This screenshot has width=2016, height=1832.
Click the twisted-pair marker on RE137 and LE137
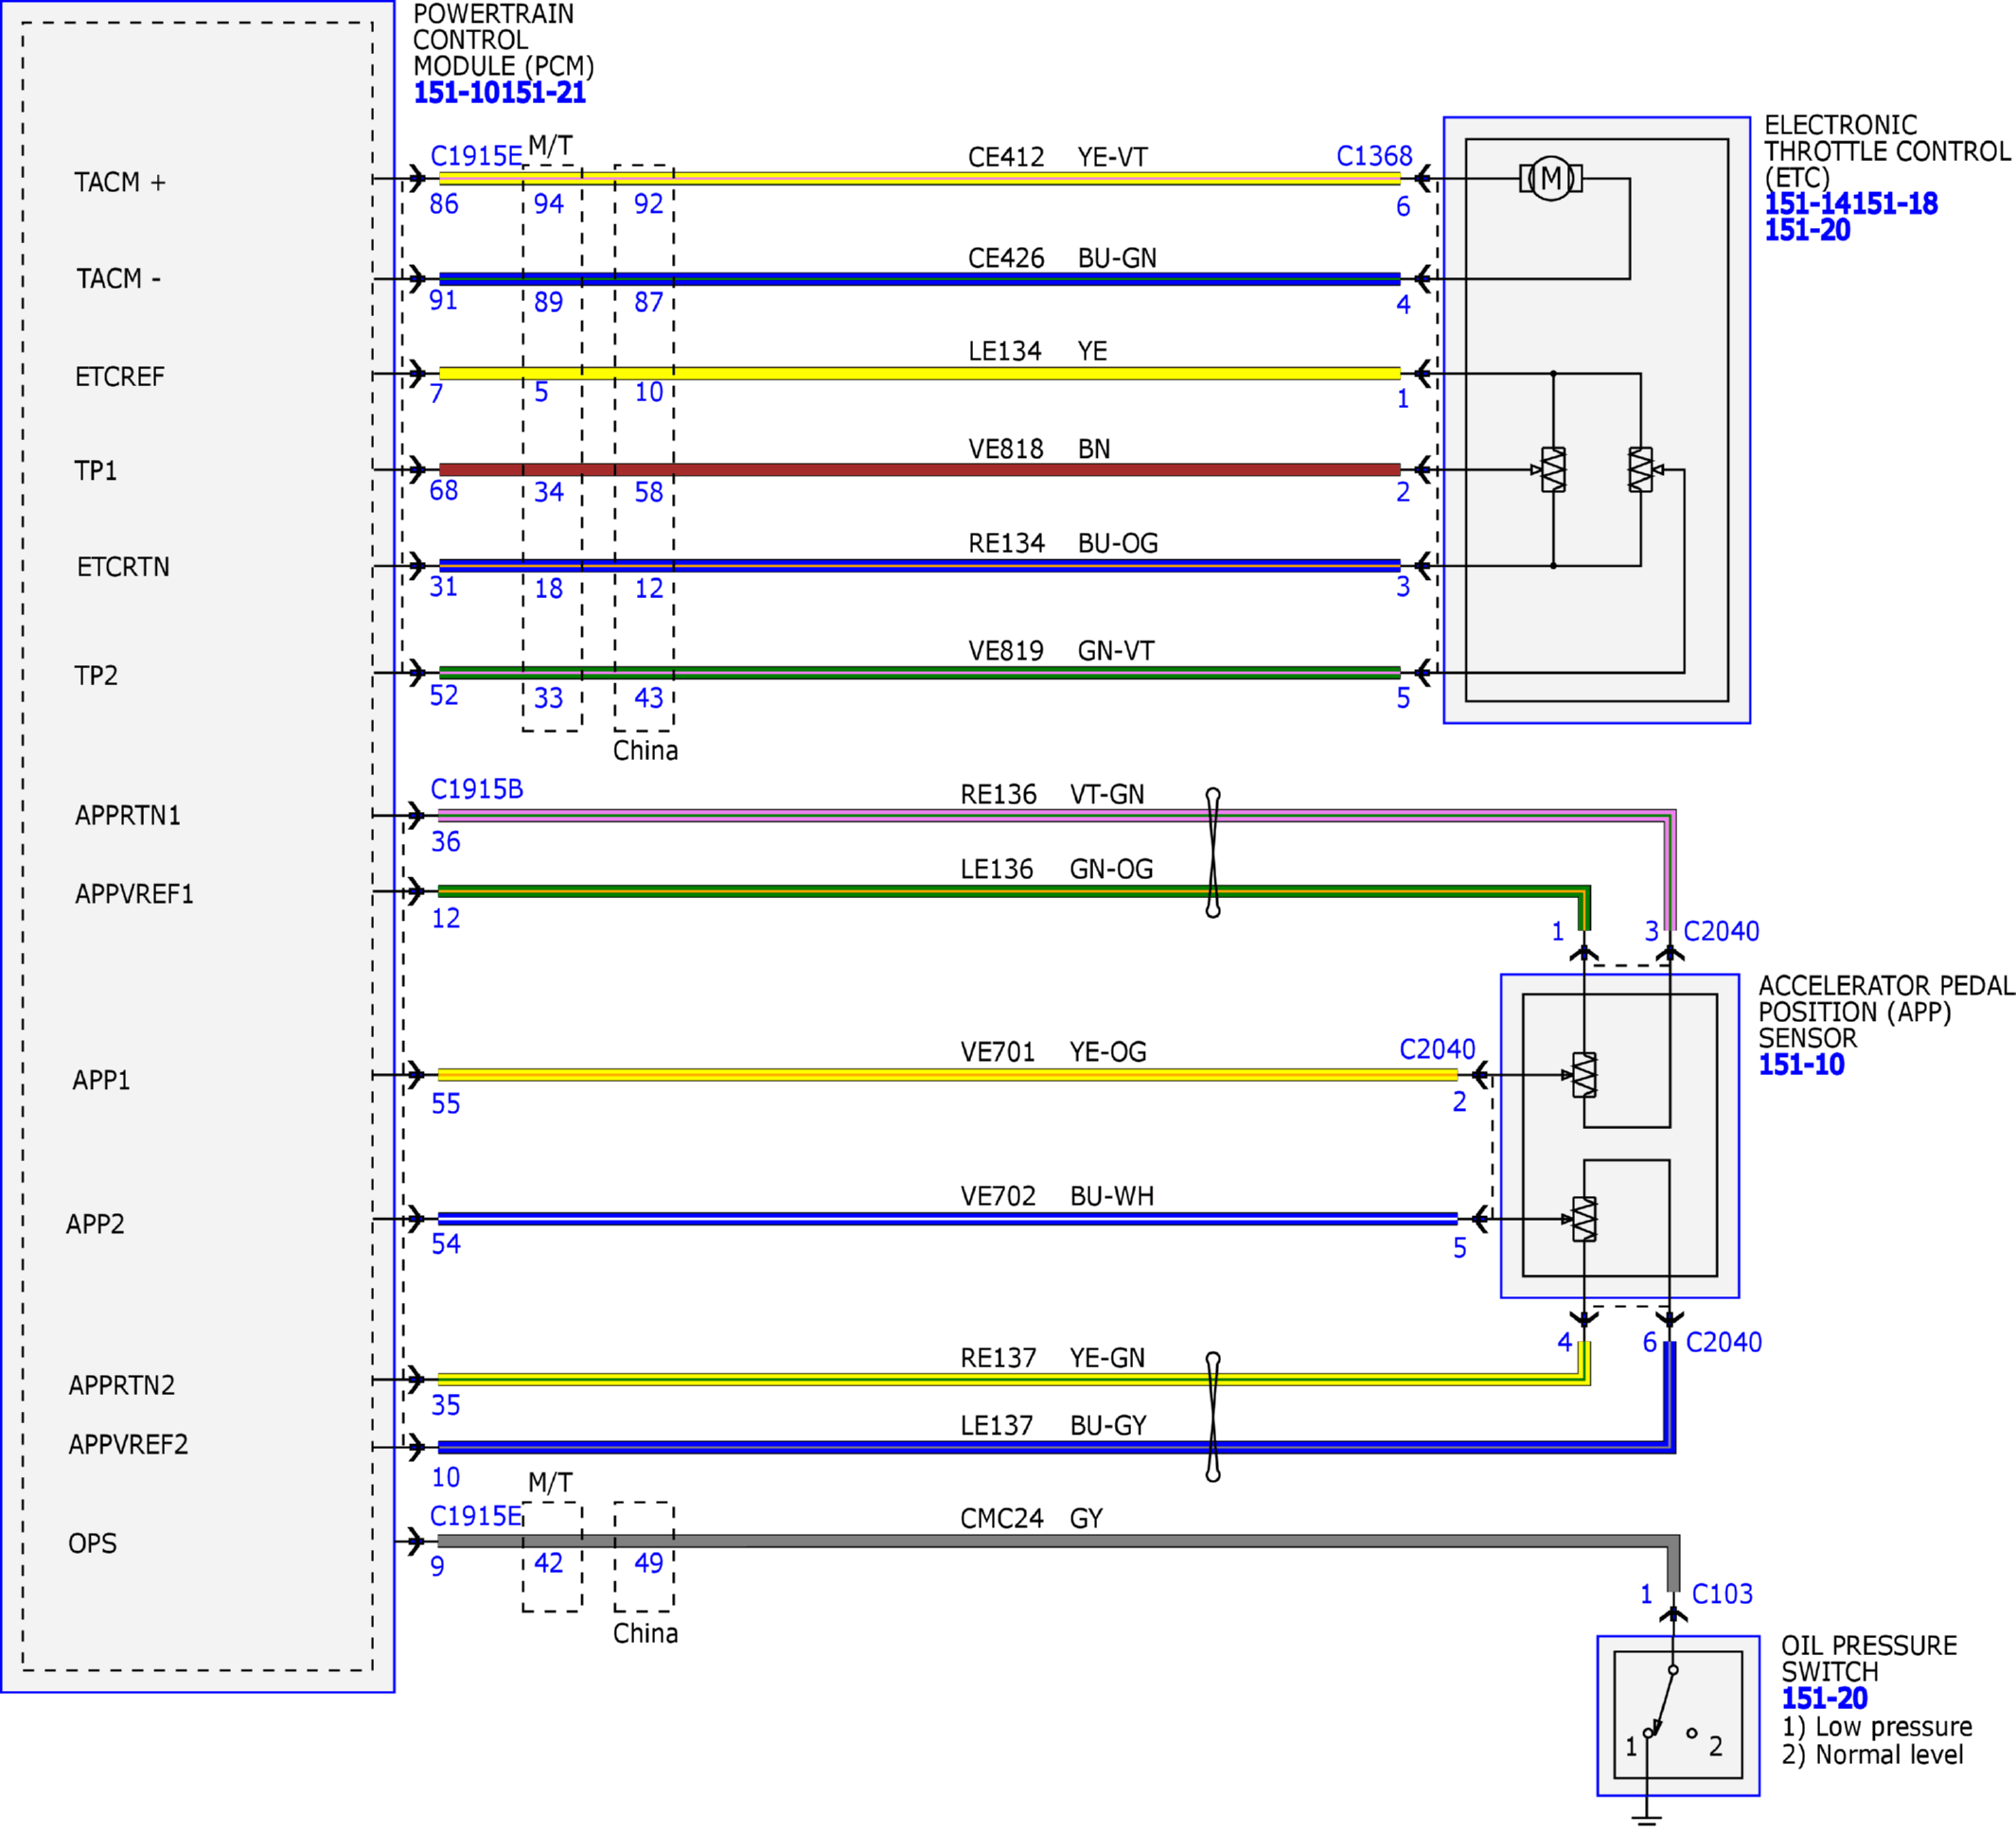coord(1213,1417)
